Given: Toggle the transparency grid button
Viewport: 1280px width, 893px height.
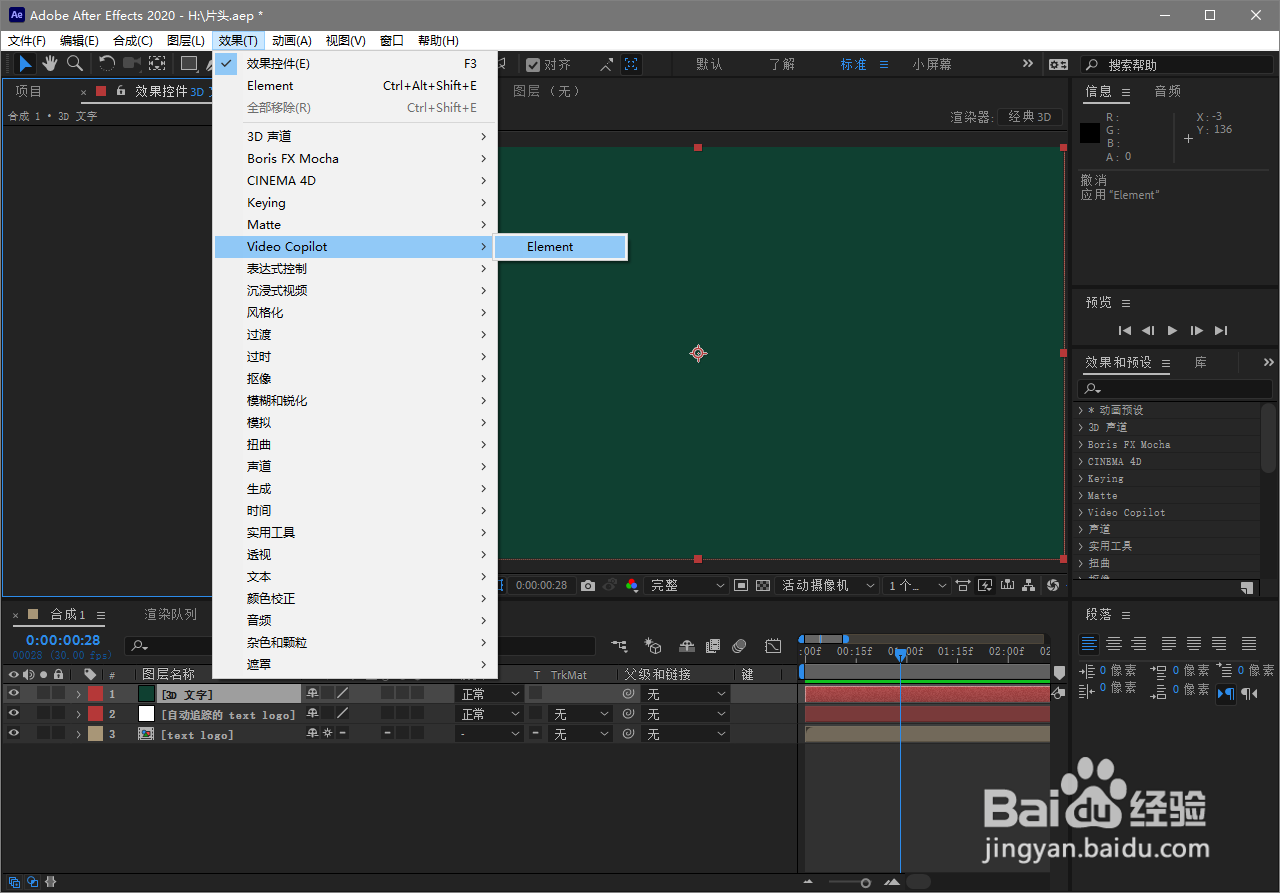Looking at the screenshot, I should pos(763,585).
